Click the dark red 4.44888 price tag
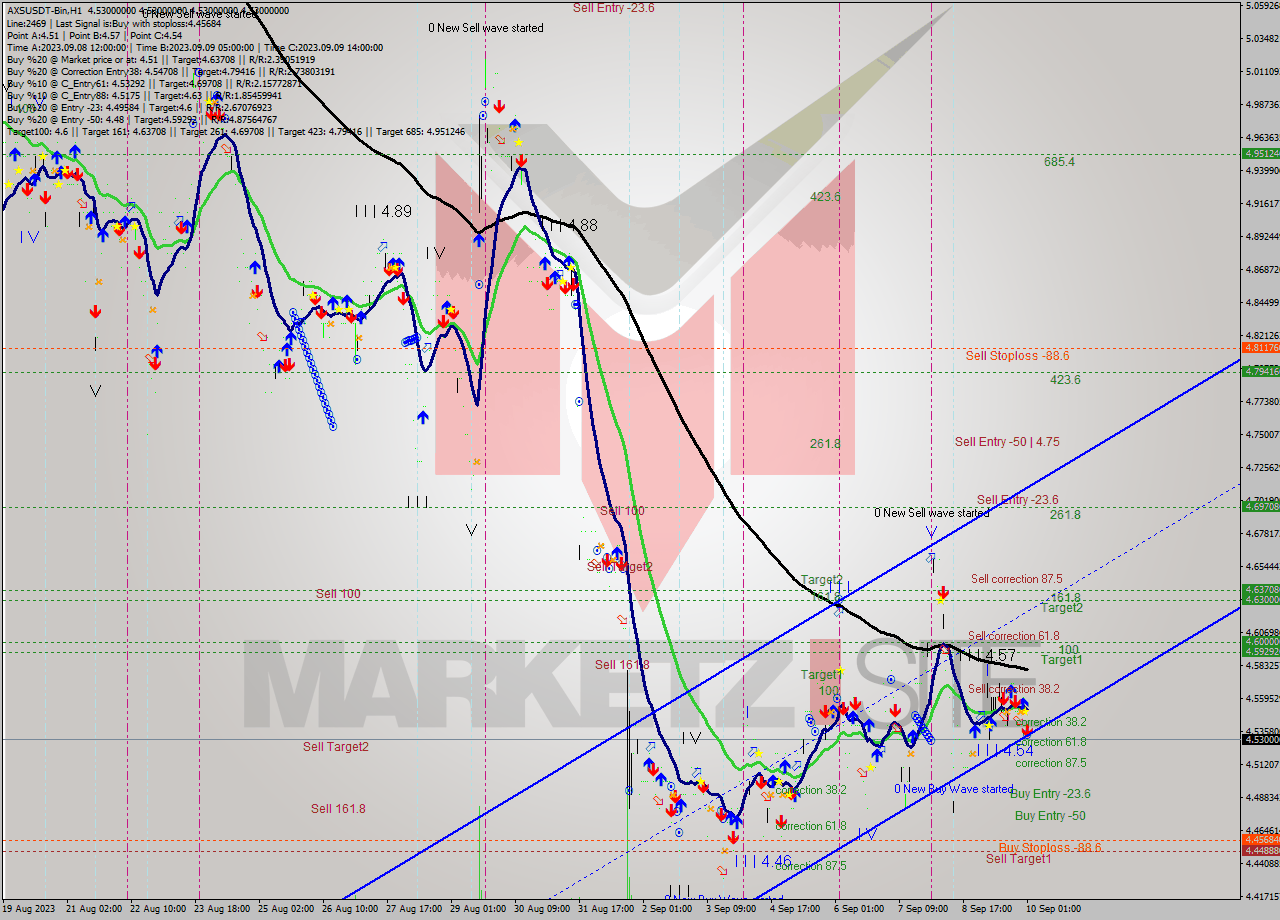This screenshot has height=920, width=1280. click(1260, 850)
